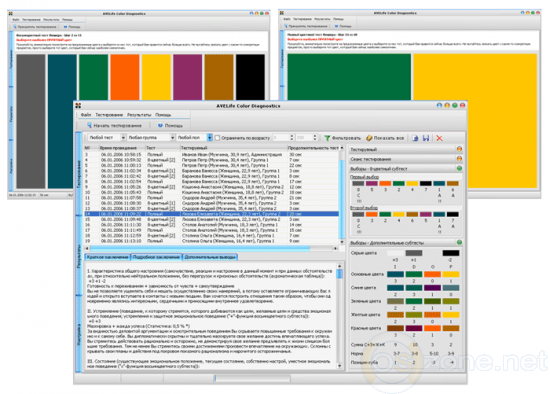
Task: Open the Тестирование menu in front window
Action: pos(109,115)
